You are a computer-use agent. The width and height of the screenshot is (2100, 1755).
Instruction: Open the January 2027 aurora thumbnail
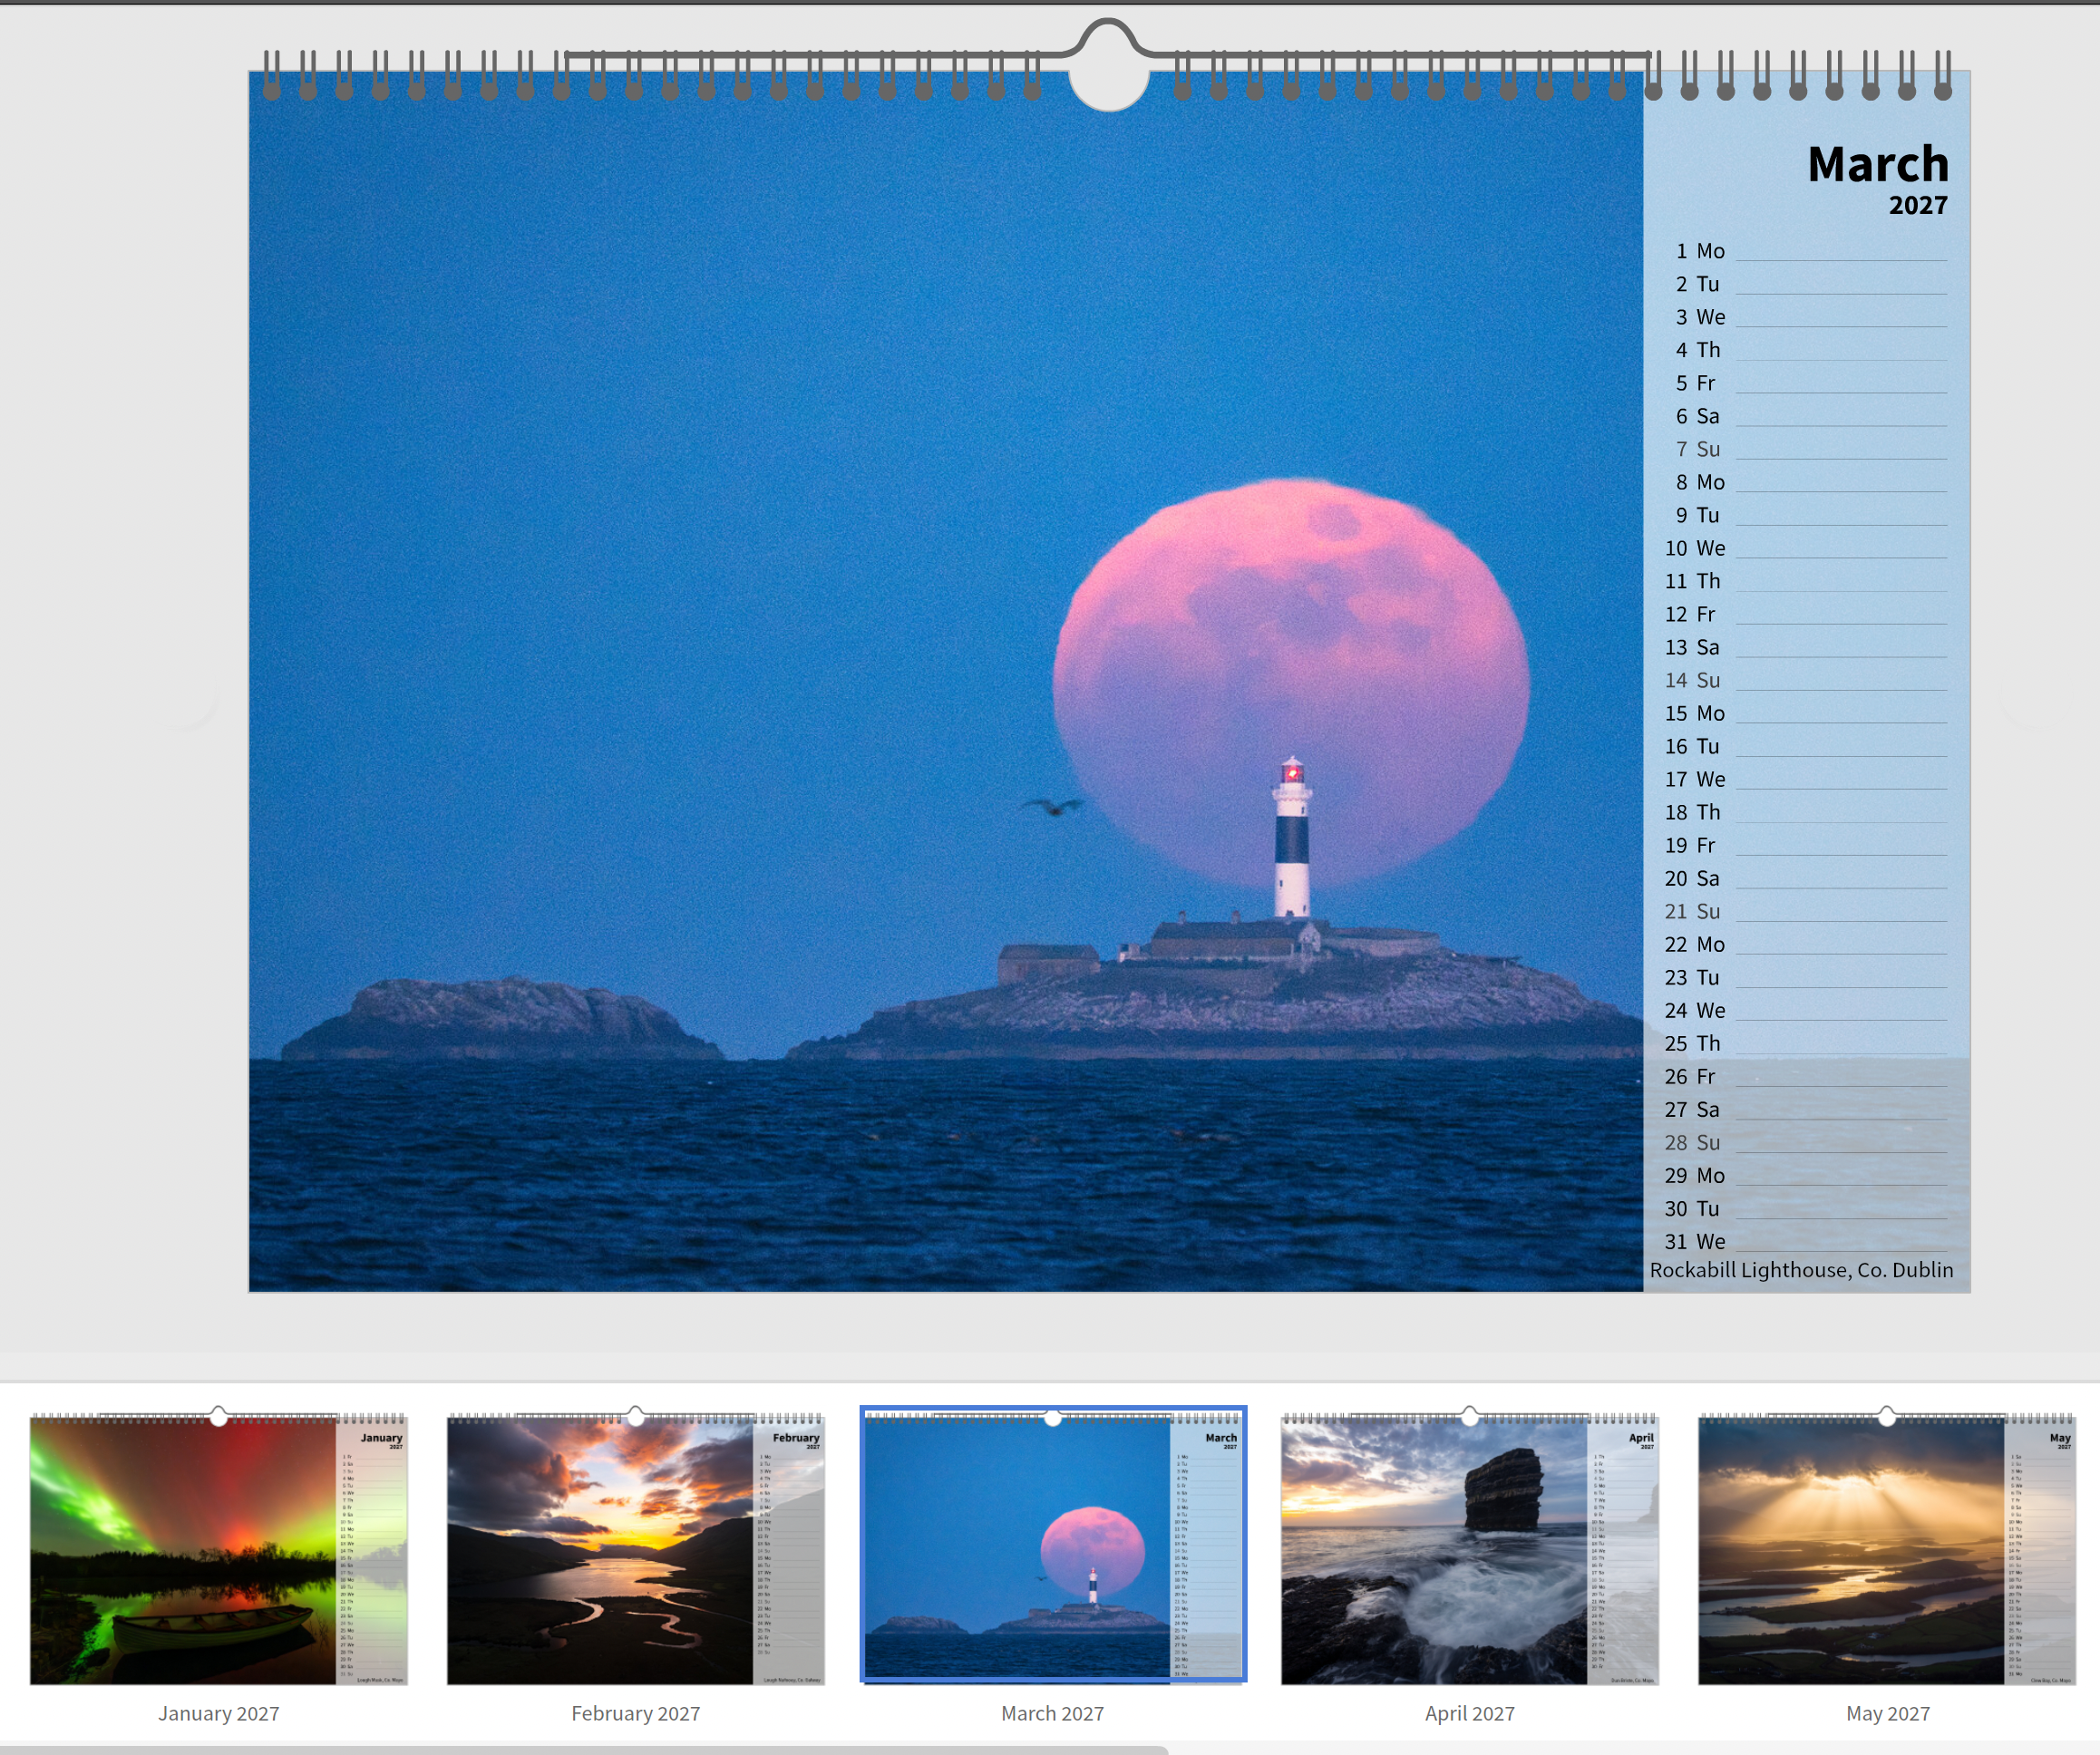tap(218, 1547)
